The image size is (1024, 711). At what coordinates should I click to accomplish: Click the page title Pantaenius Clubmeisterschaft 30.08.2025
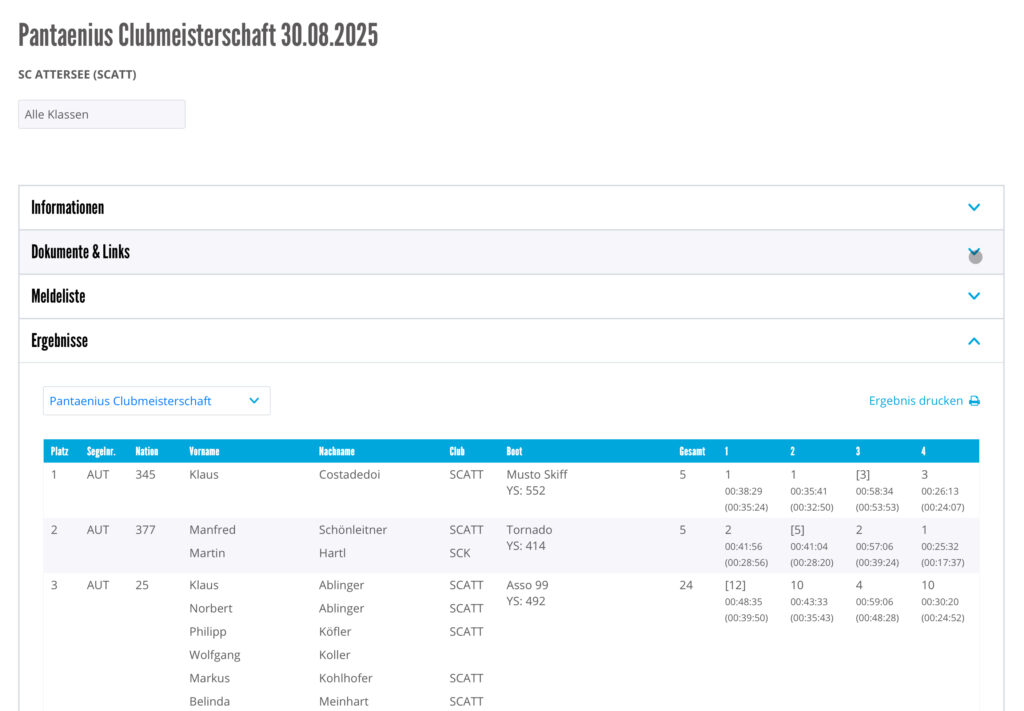click(198, 35)
